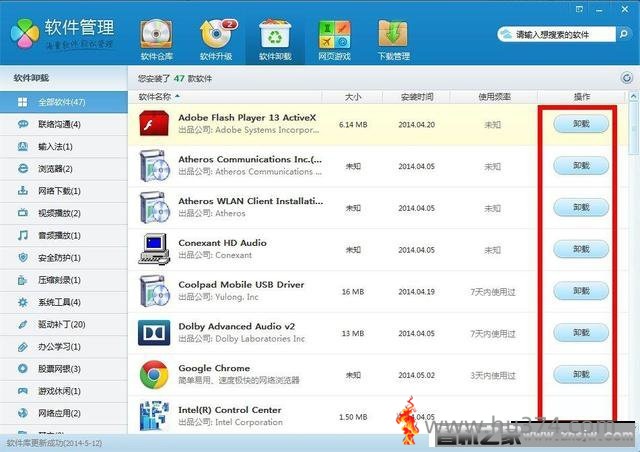
Task: Click the 软件管理 app logo
Action: (x=25, y=33)
